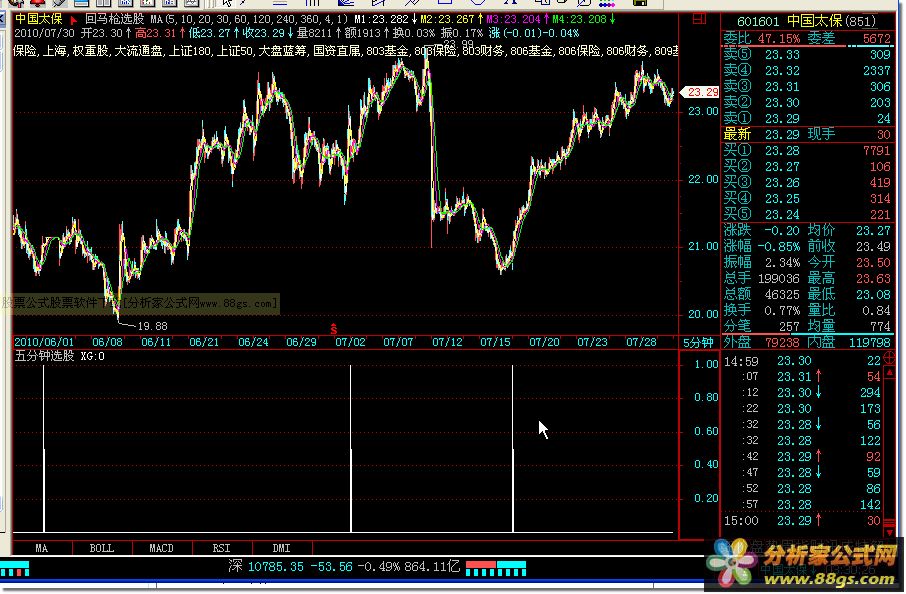Click the red-blue market strength bar in status bar
906x594 pixels.
(x=496, y=566)
